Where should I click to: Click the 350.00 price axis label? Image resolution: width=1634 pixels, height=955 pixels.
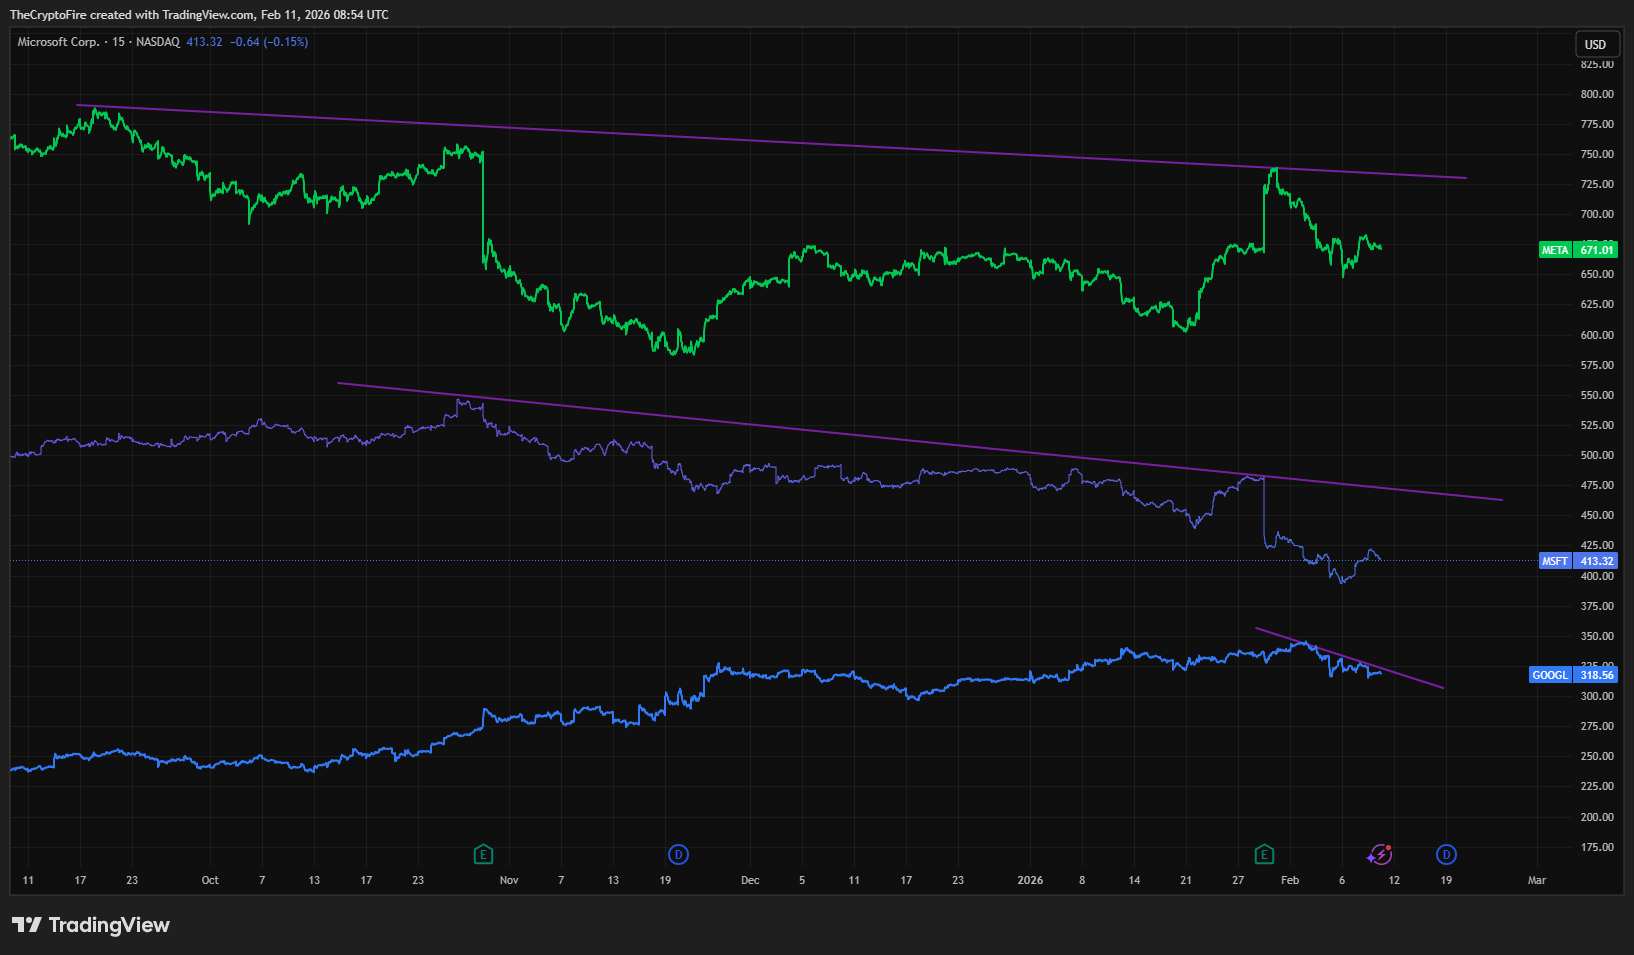click(1597, 636)
